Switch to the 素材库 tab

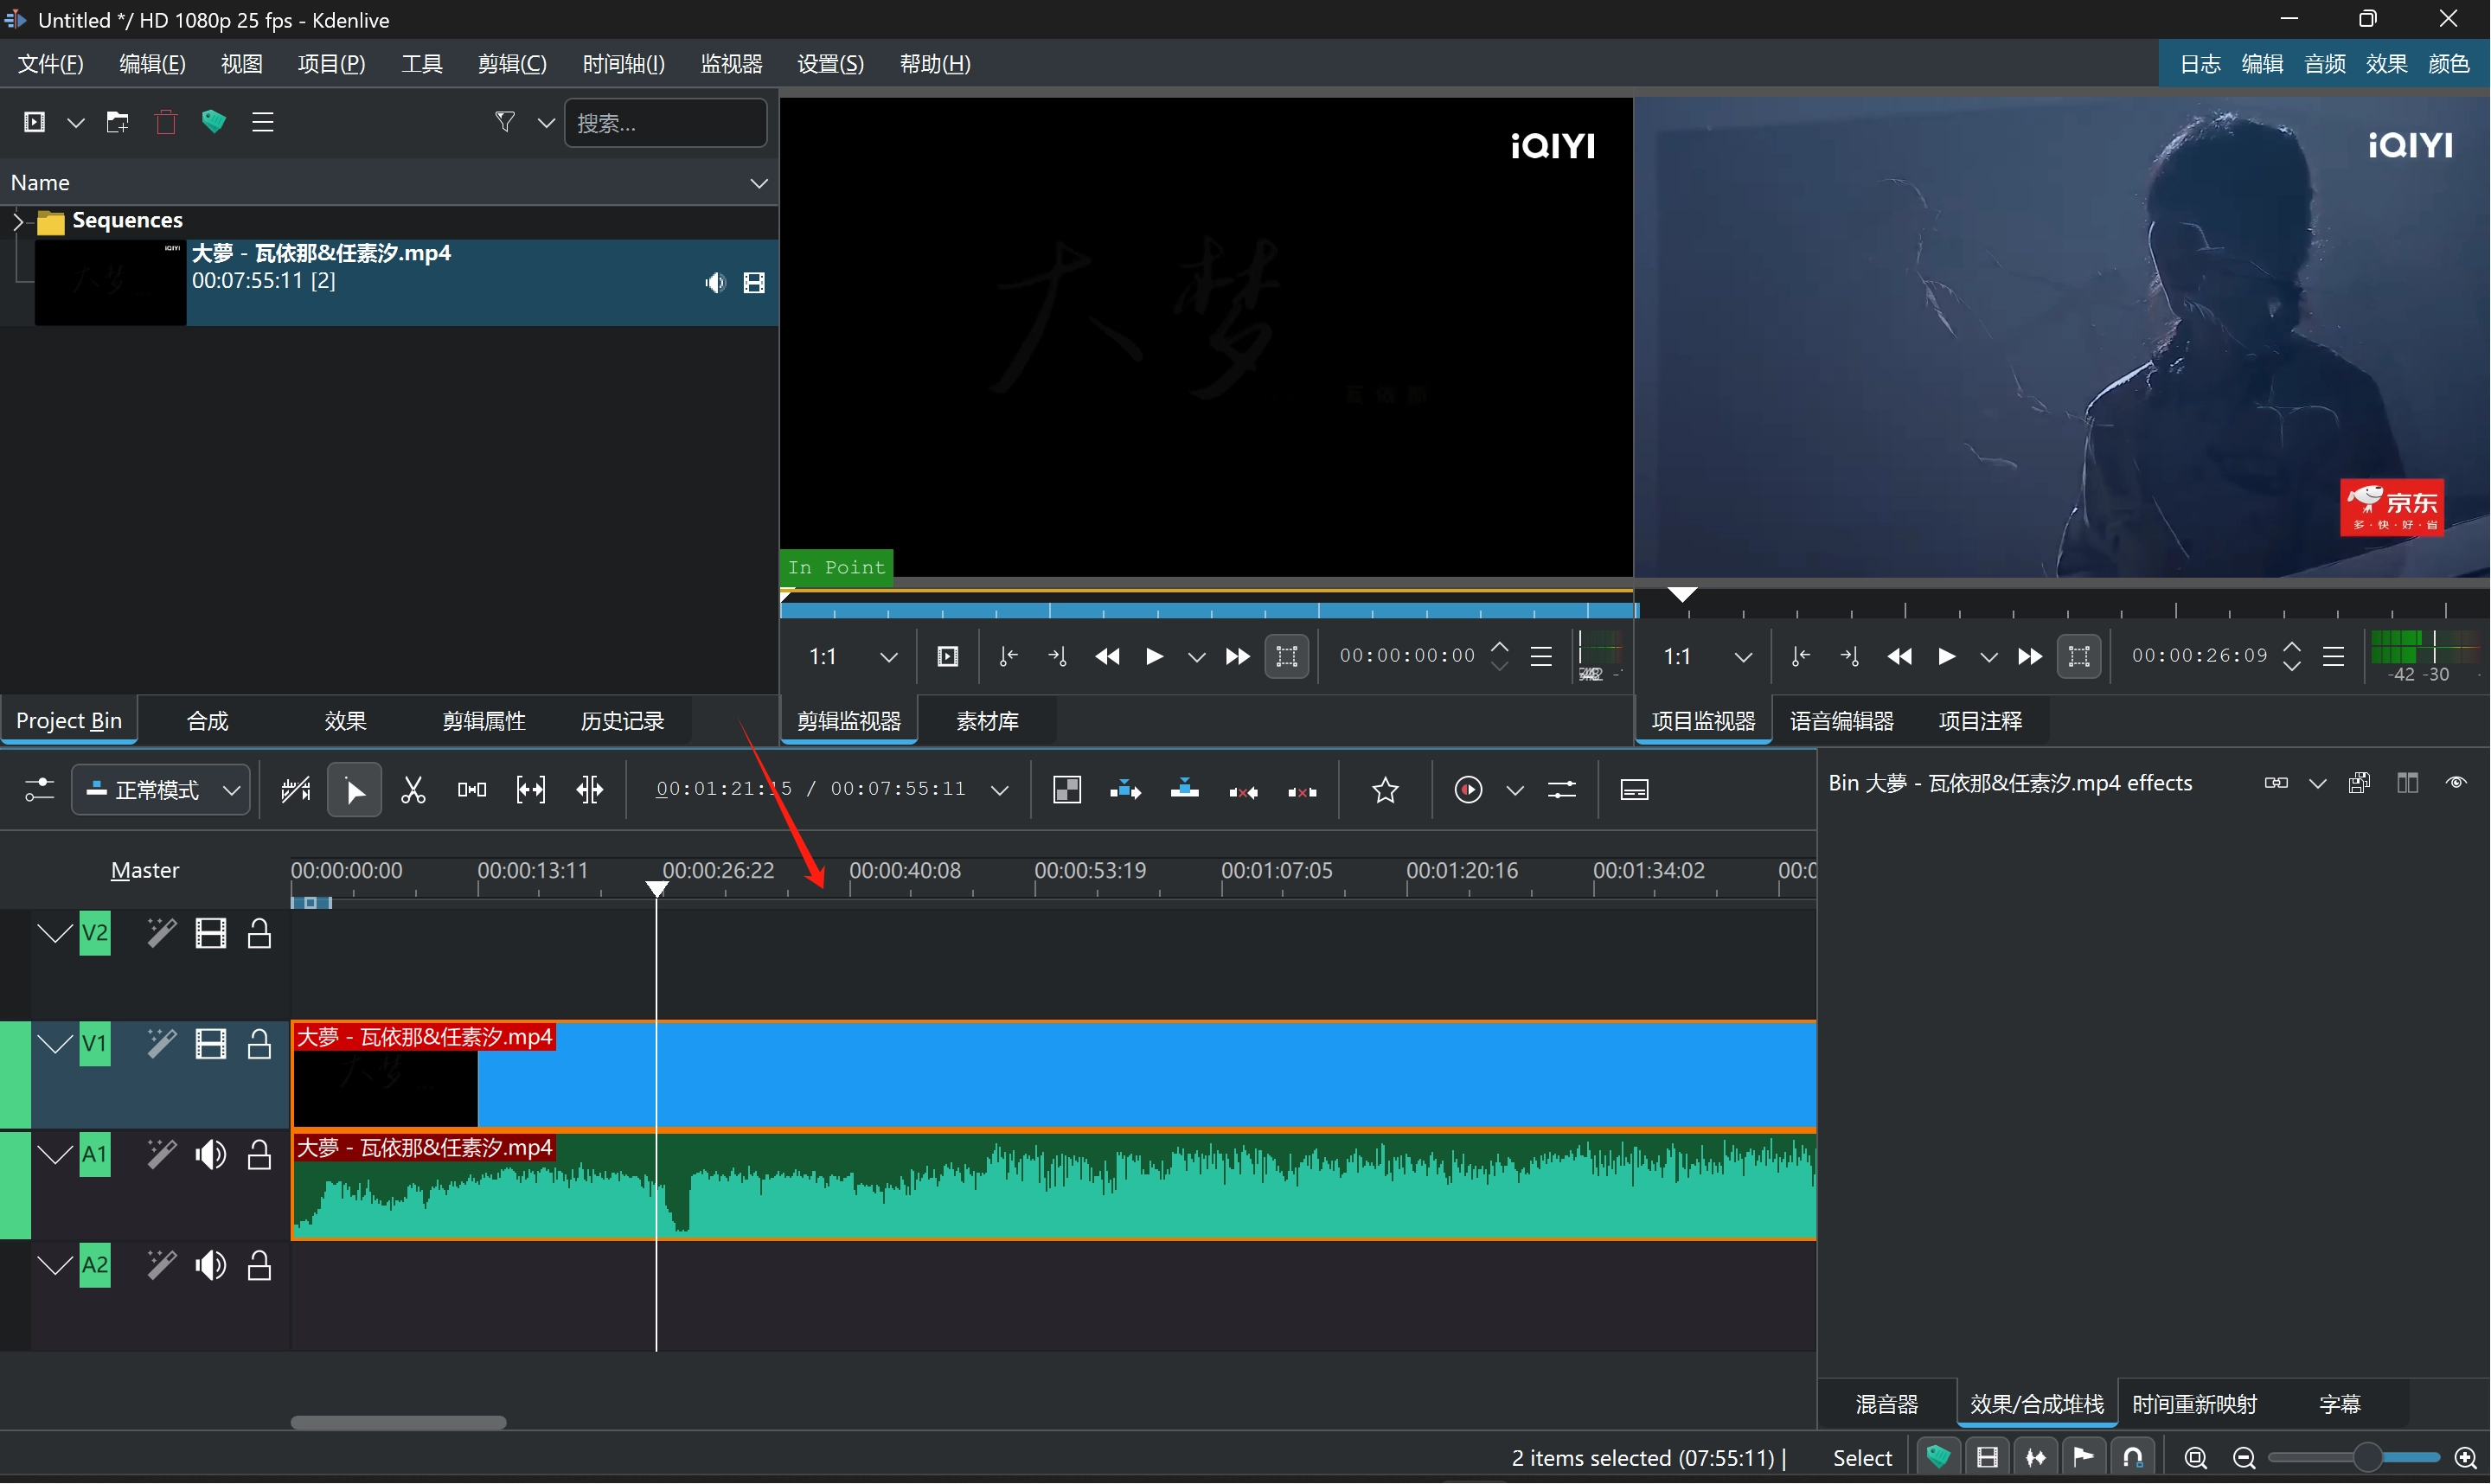click(987, 721)
